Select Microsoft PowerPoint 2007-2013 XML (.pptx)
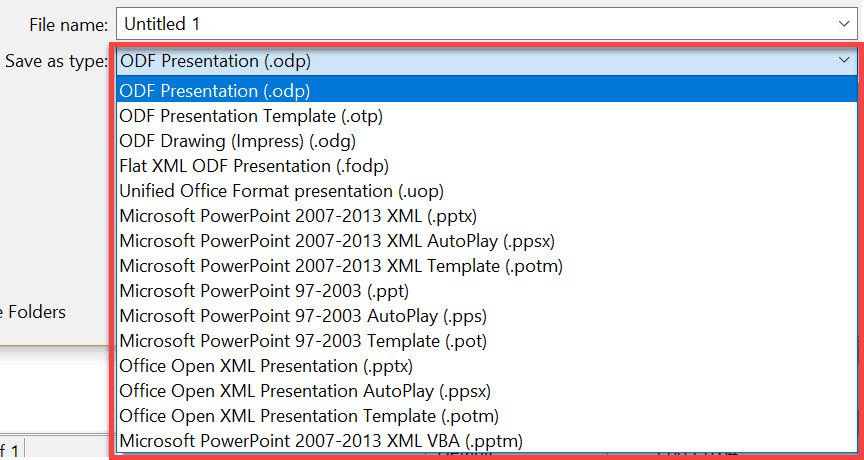864x460 pixels. pos(487,216)
